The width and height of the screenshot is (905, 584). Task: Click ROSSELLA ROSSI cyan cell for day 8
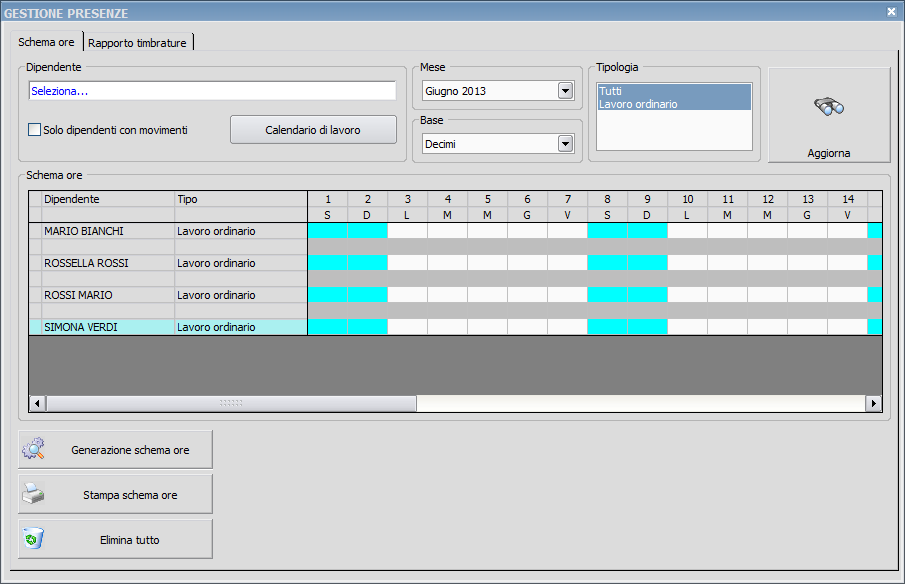[607, 263]
